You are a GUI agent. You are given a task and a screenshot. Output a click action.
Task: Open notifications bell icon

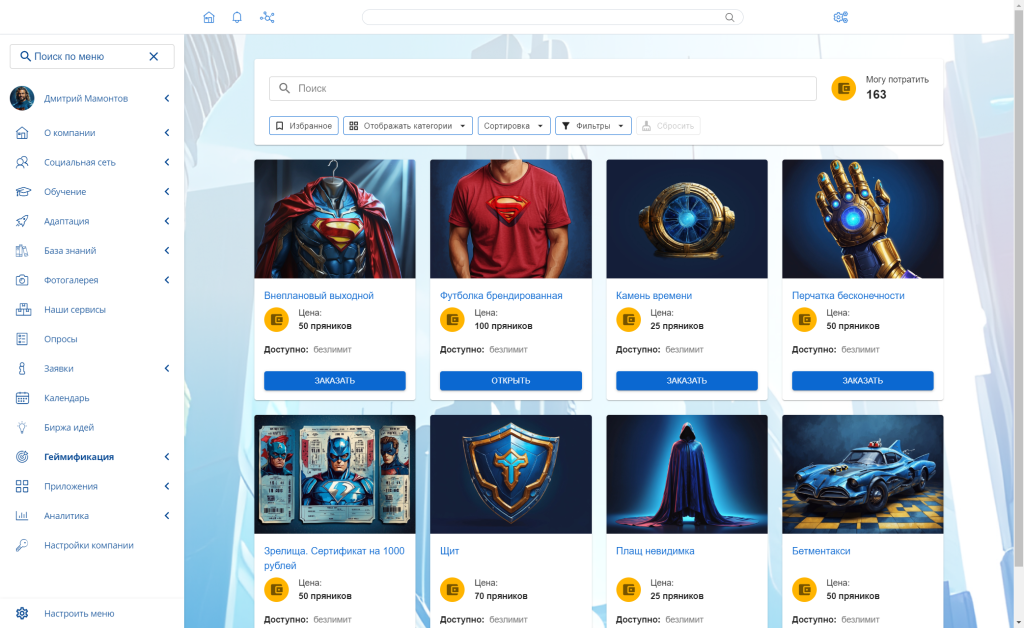237,17
